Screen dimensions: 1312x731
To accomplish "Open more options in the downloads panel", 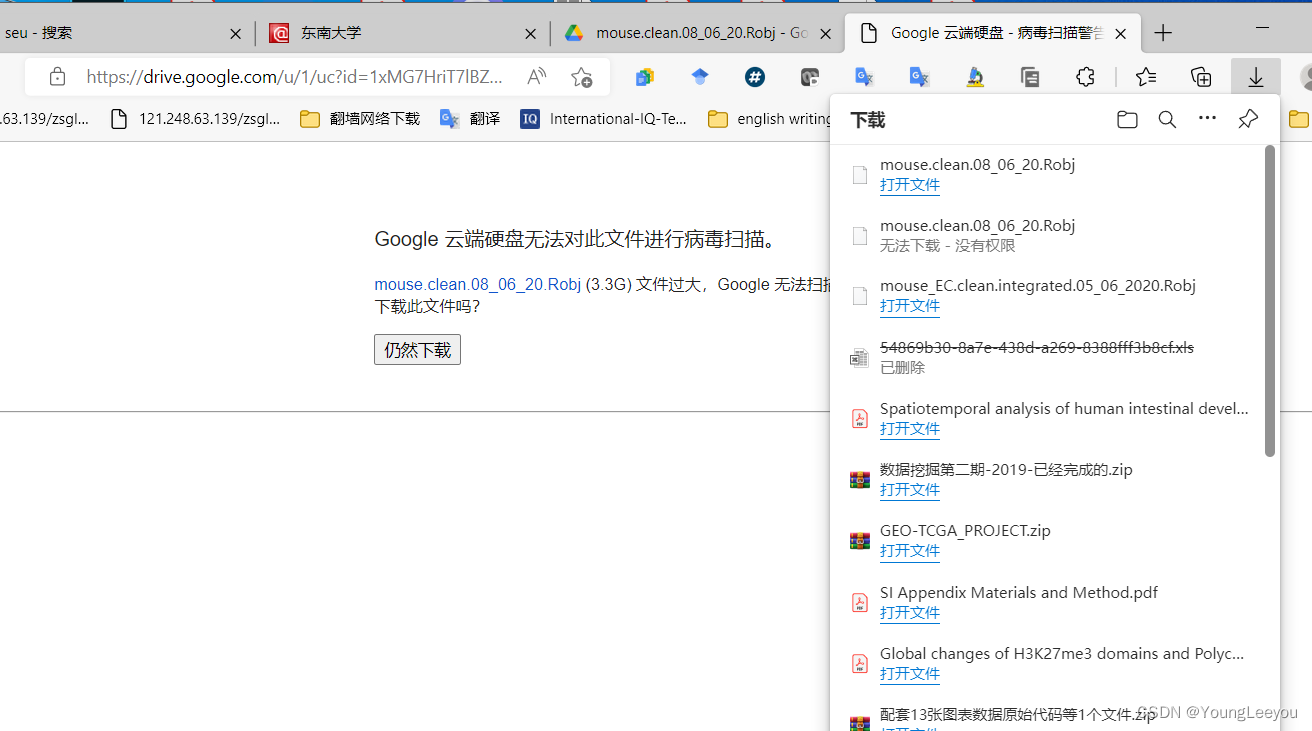I will coord(1207,119).
